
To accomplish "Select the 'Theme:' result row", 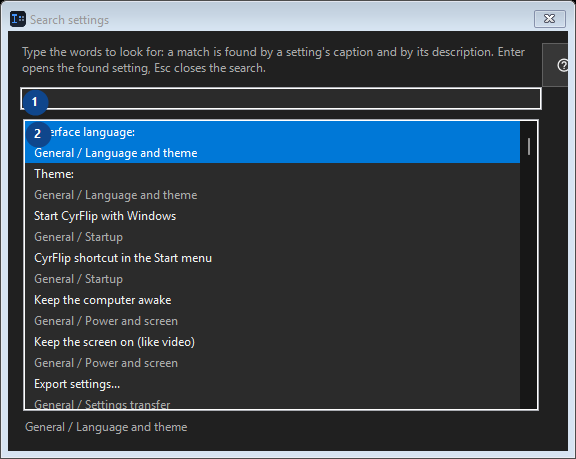I will [272, 184].
